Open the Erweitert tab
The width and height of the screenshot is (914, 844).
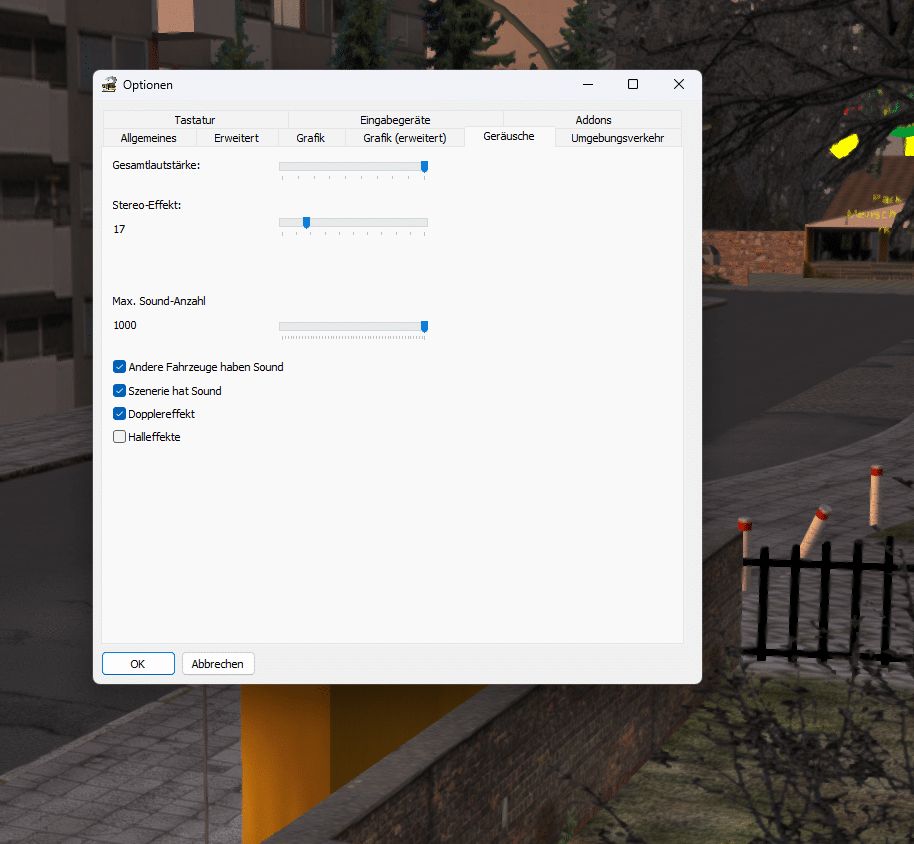pos(236,138)
